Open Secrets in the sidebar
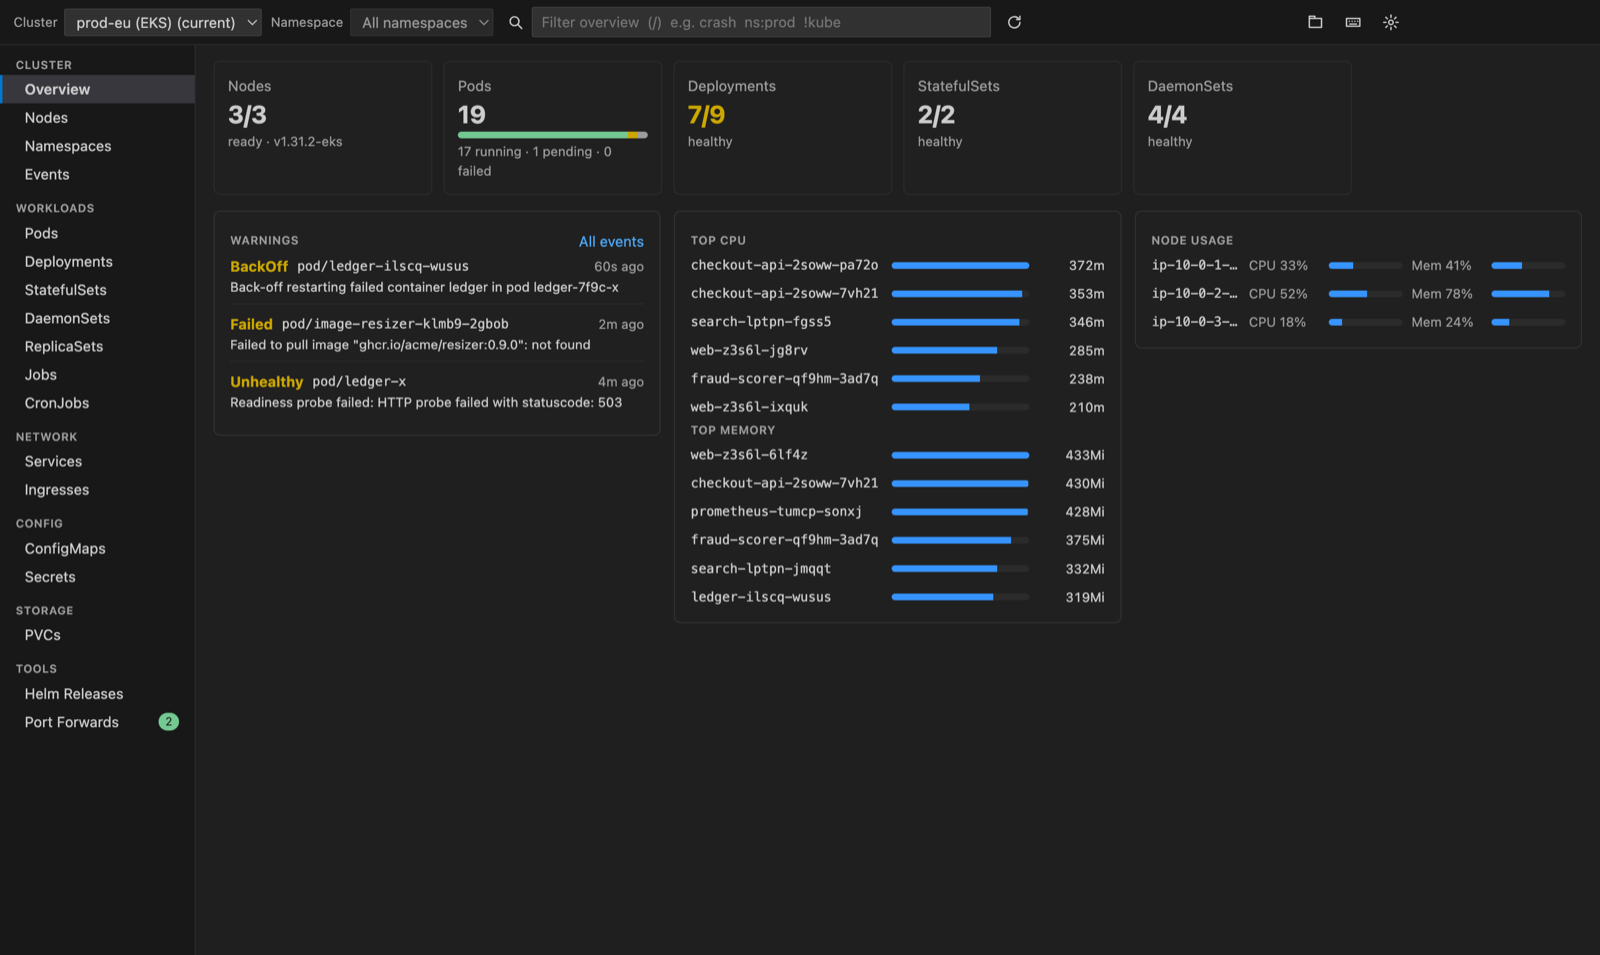Viewport: 1600px width, 955px height. (x=97, y=577)
